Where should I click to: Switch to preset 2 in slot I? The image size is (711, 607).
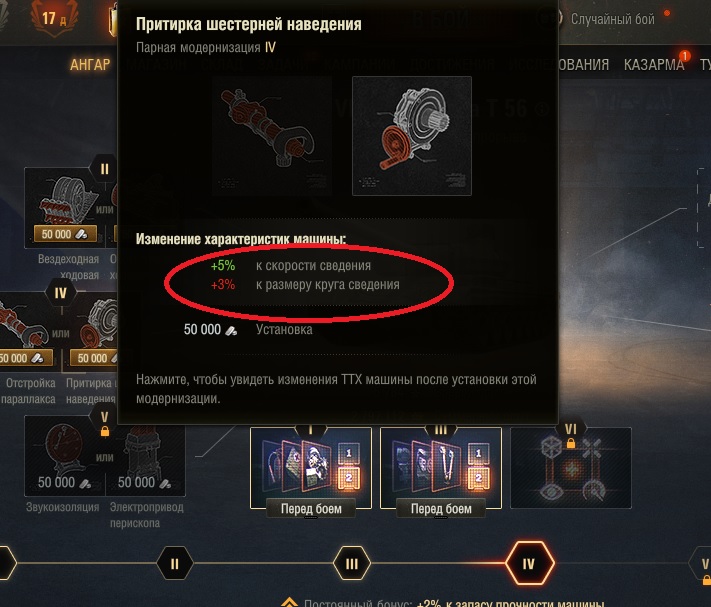point(349,478)
